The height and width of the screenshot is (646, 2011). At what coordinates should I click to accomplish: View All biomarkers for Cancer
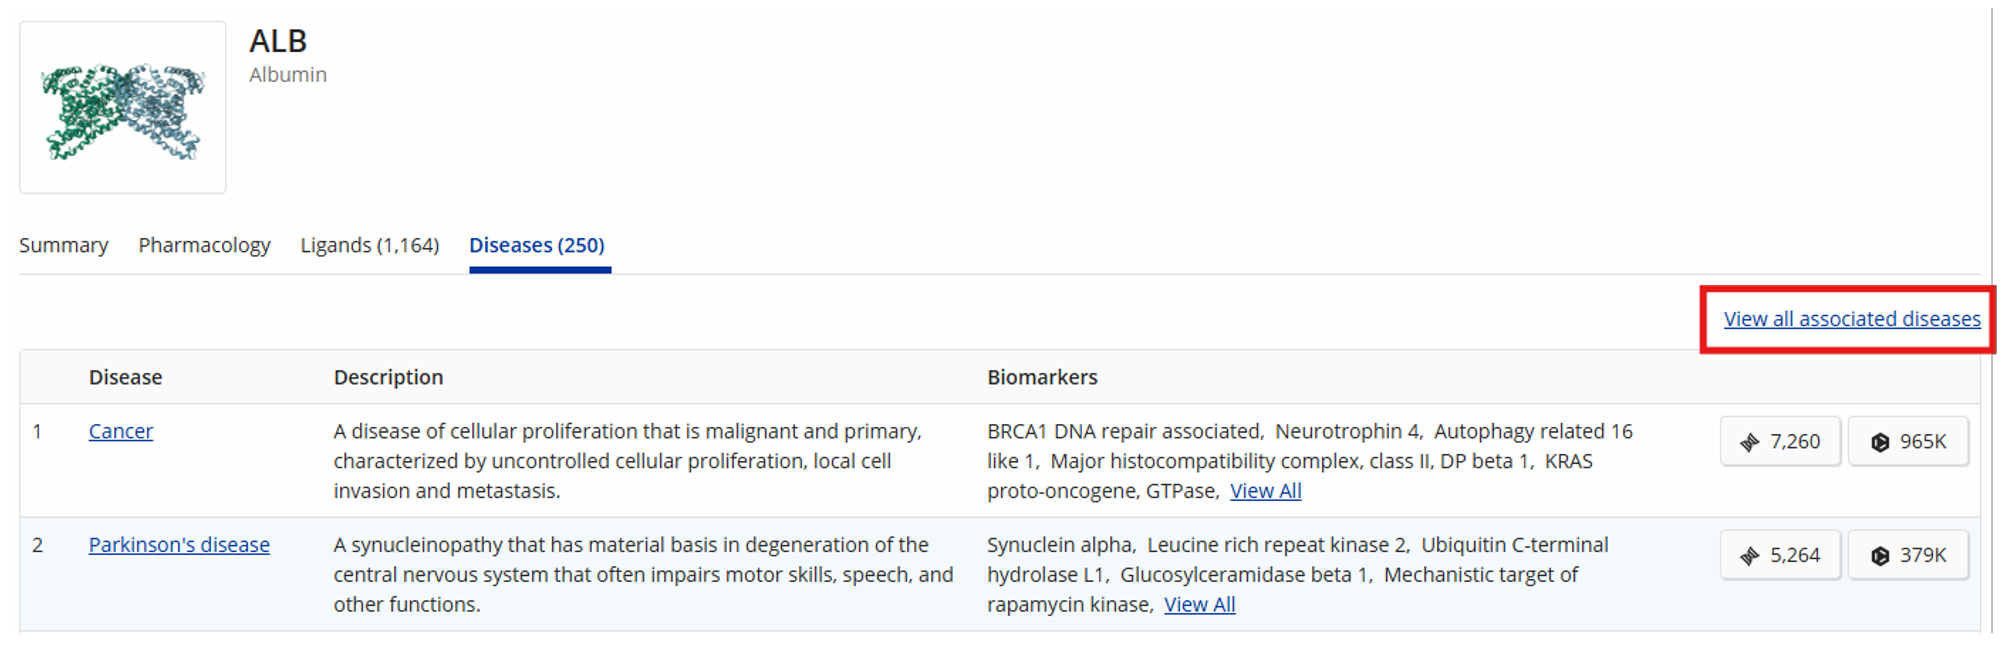coord(1265,491)
